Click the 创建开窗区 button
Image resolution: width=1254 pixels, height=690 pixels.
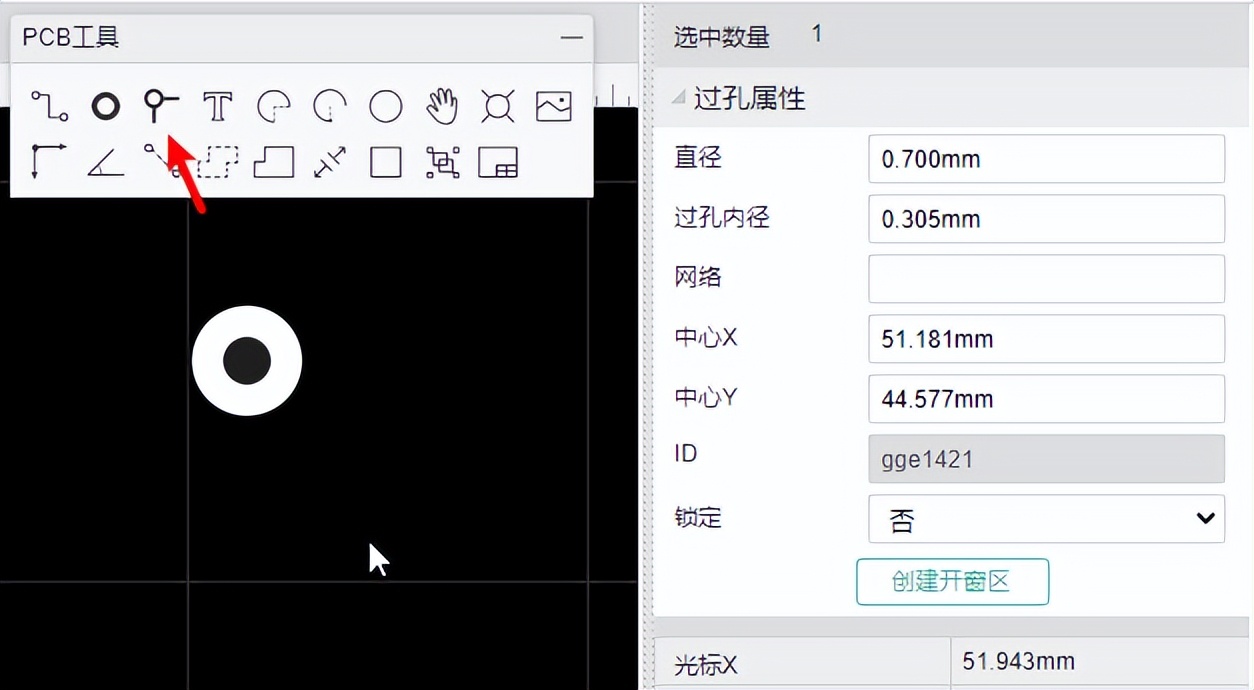coord(952,581)
